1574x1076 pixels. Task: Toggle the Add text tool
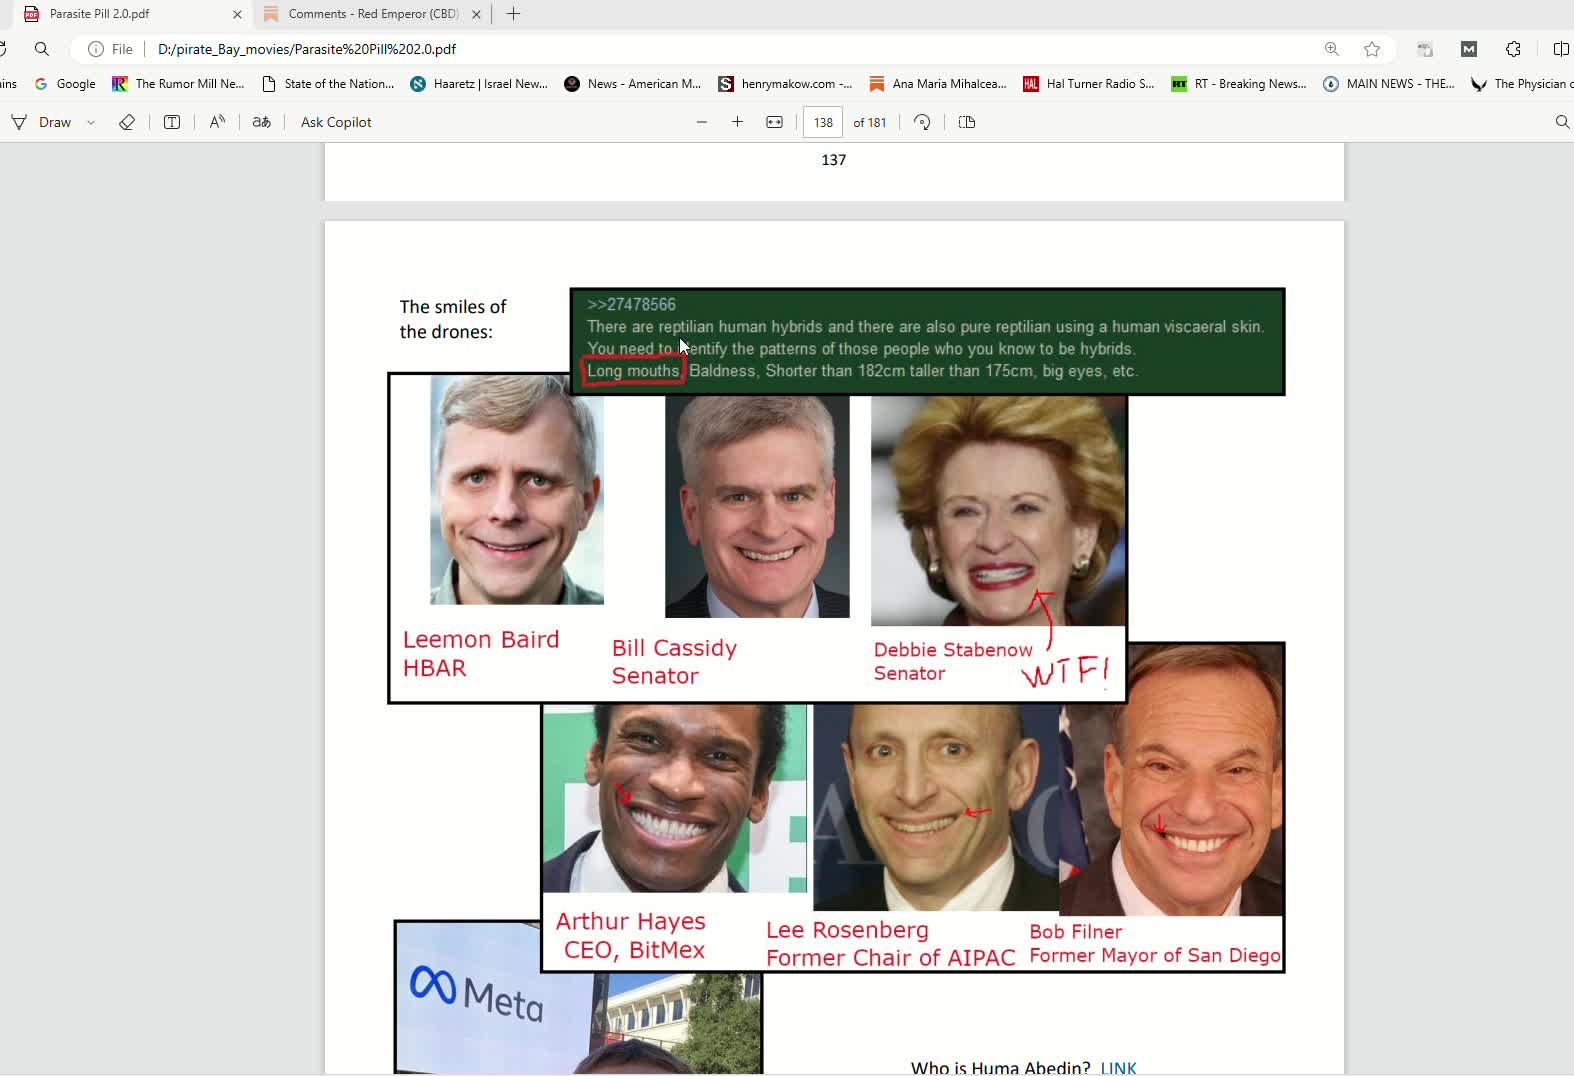172,122
